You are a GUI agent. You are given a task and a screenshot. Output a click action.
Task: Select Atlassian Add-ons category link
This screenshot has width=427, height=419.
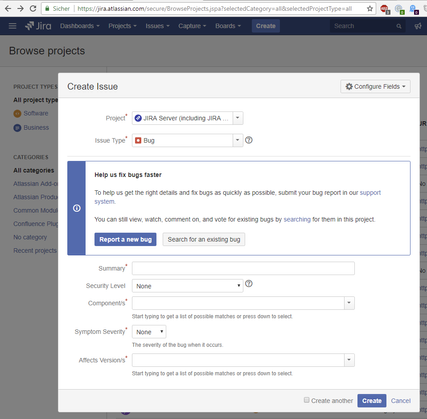pos(36,184)
